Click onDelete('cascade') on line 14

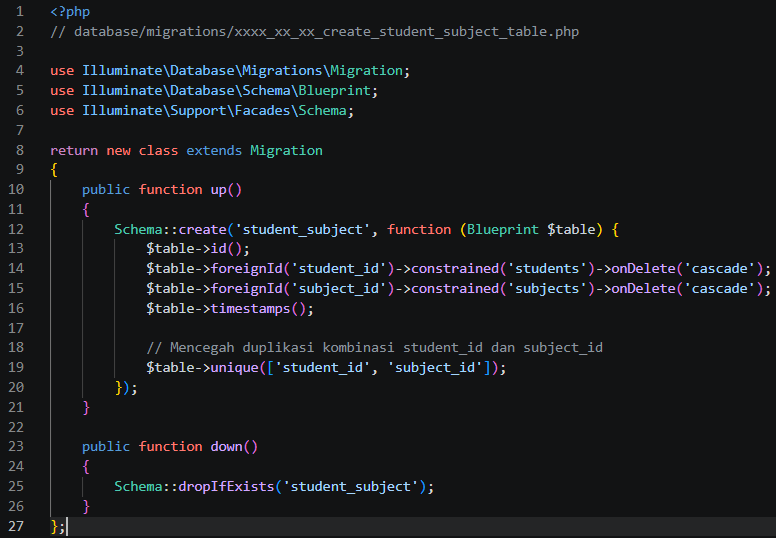(687, 269)
